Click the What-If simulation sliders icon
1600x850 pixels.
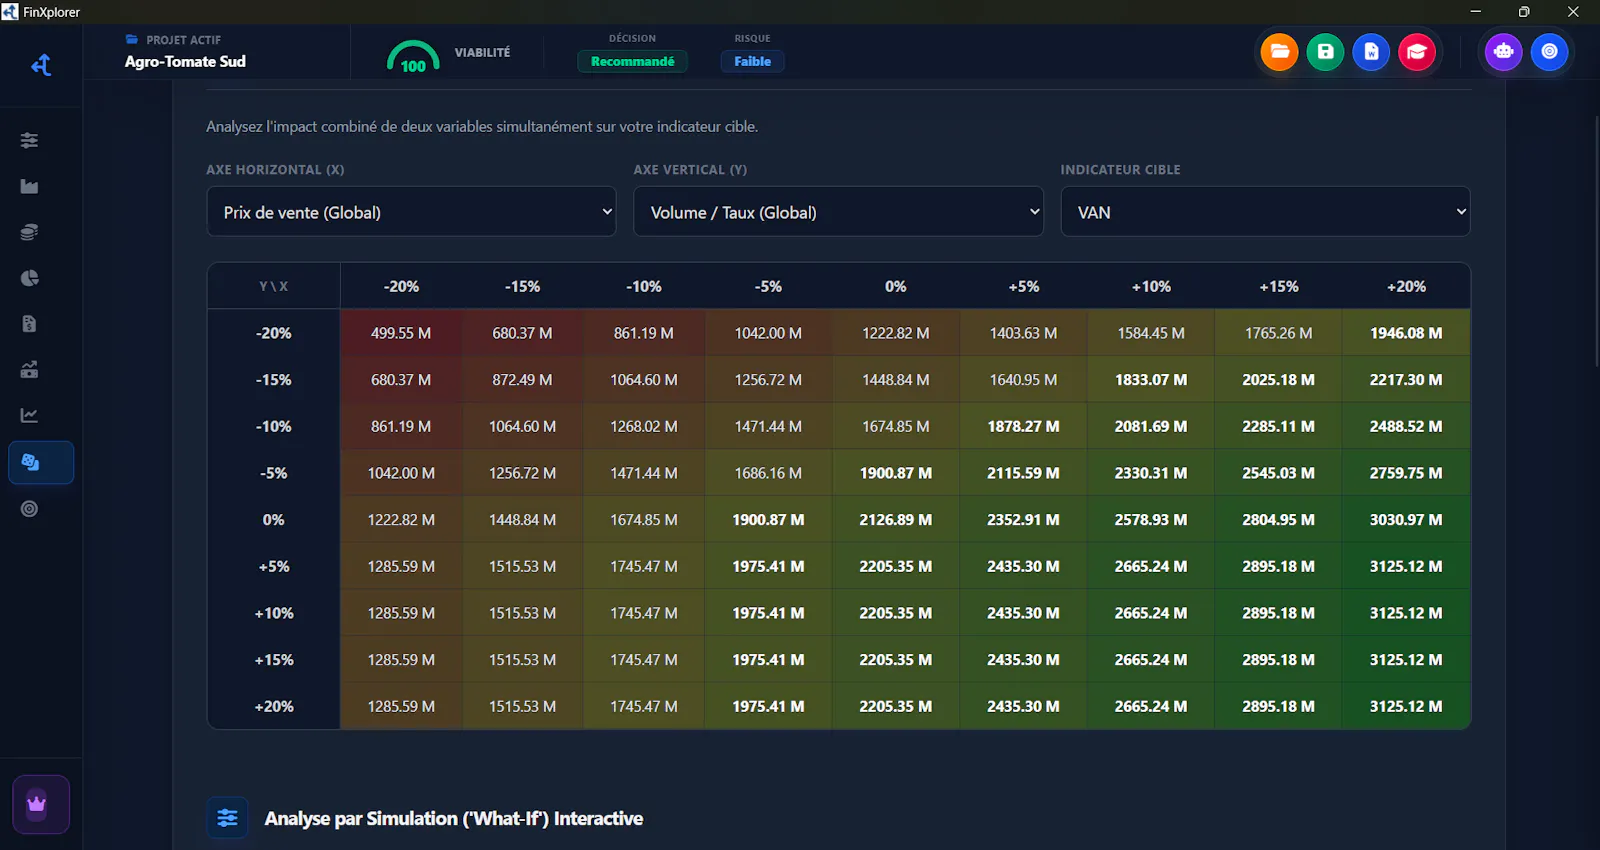pos(227,818)
